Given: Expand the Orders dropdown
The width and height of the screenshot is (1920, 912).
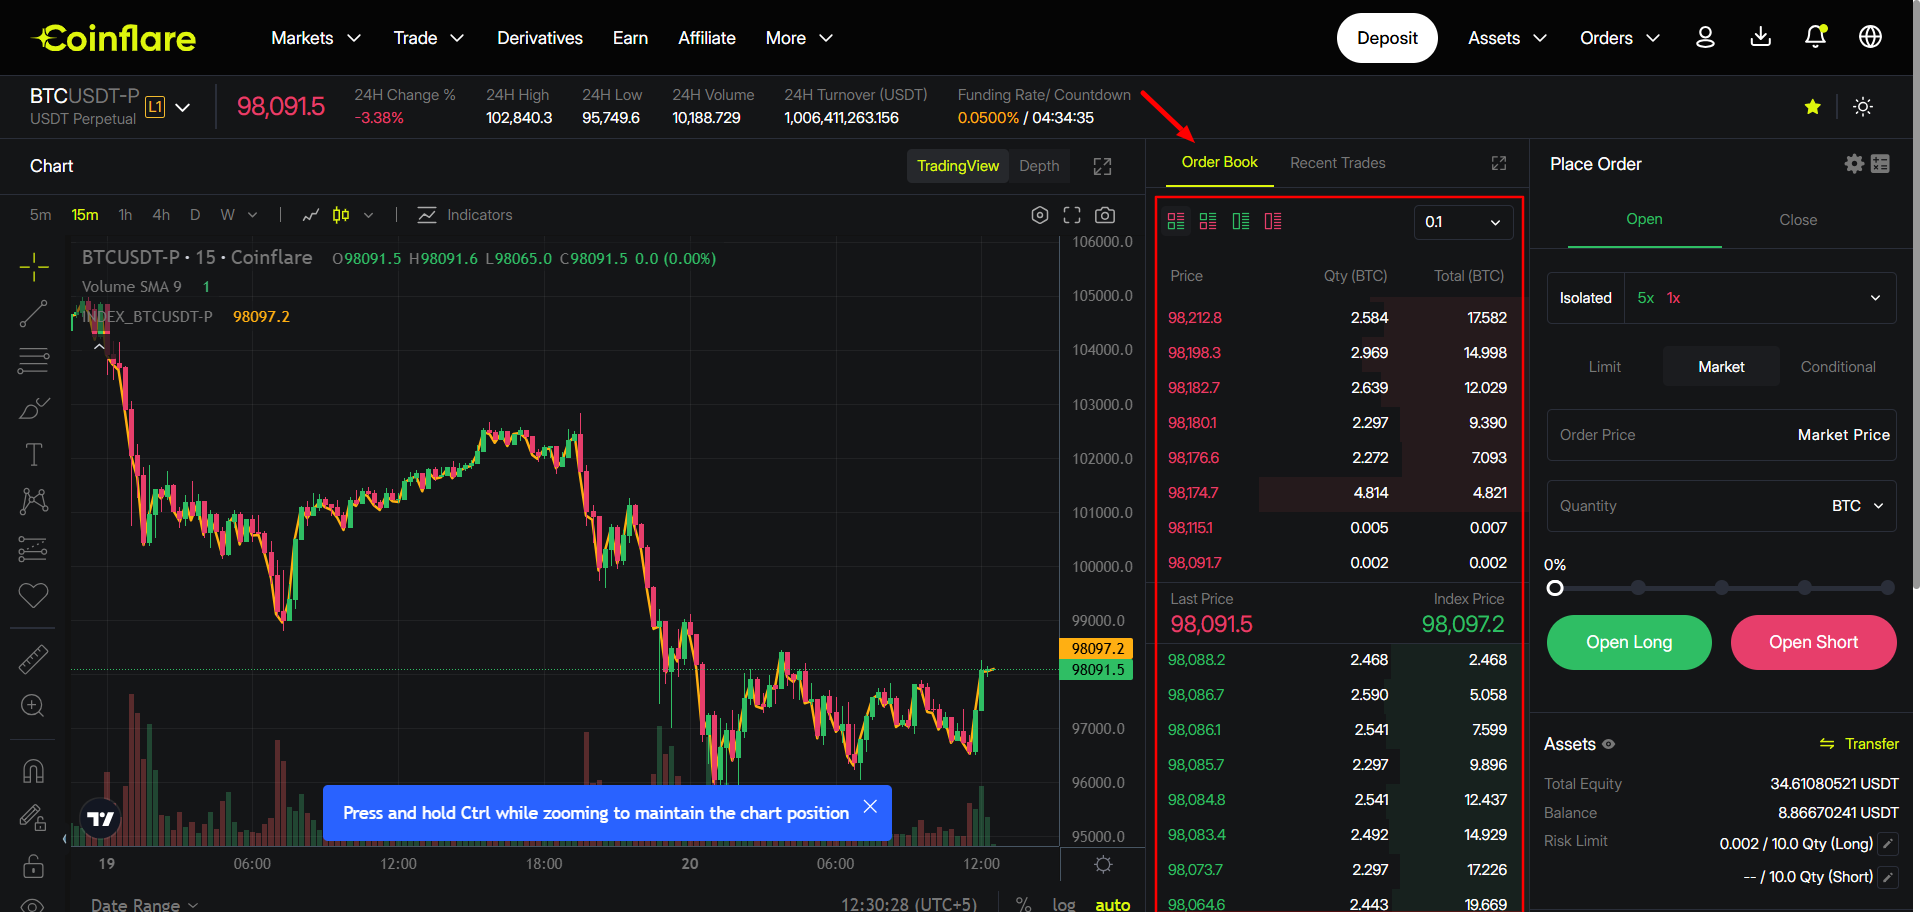Looking at the screenshot, I should pos(1620,38).
